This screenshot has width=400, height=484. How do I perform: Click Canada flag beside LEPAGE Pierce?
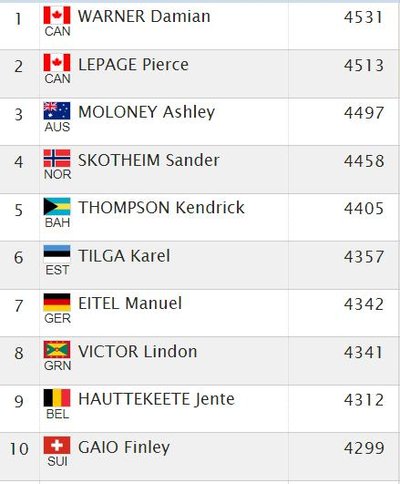click(x=57, y=63)
